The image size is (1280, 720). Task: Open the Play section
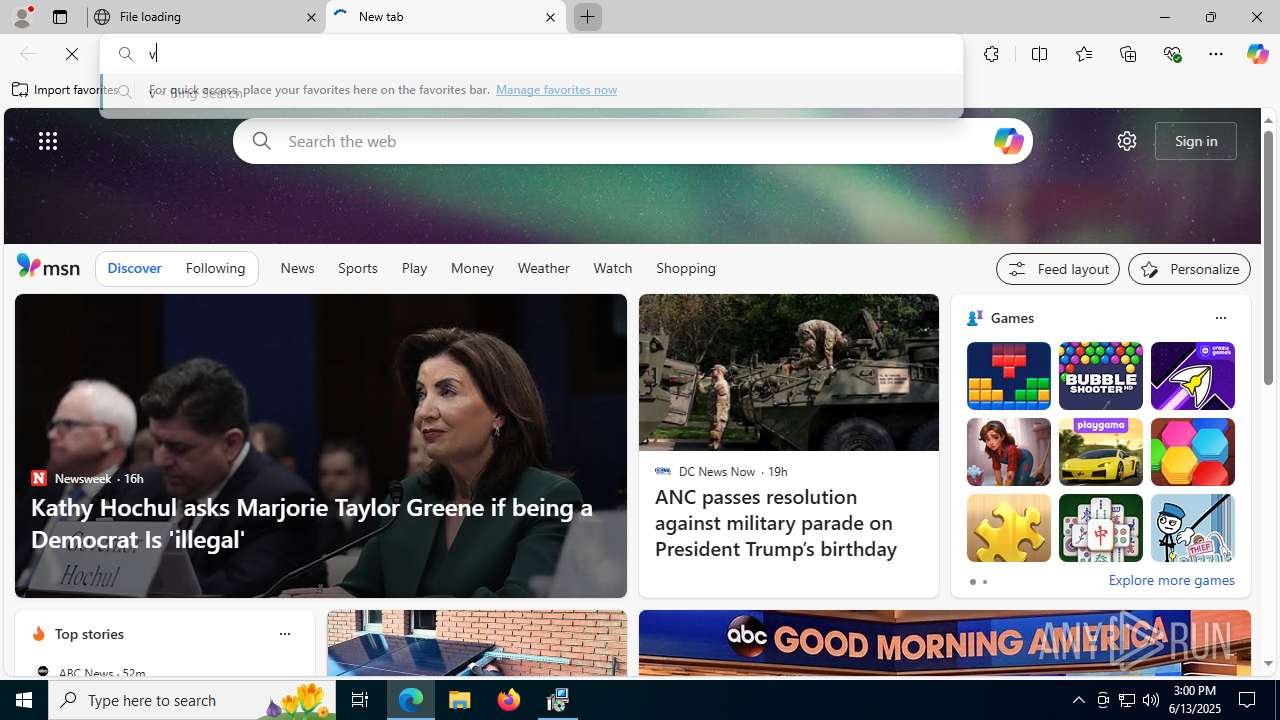(x=414, y=268)
